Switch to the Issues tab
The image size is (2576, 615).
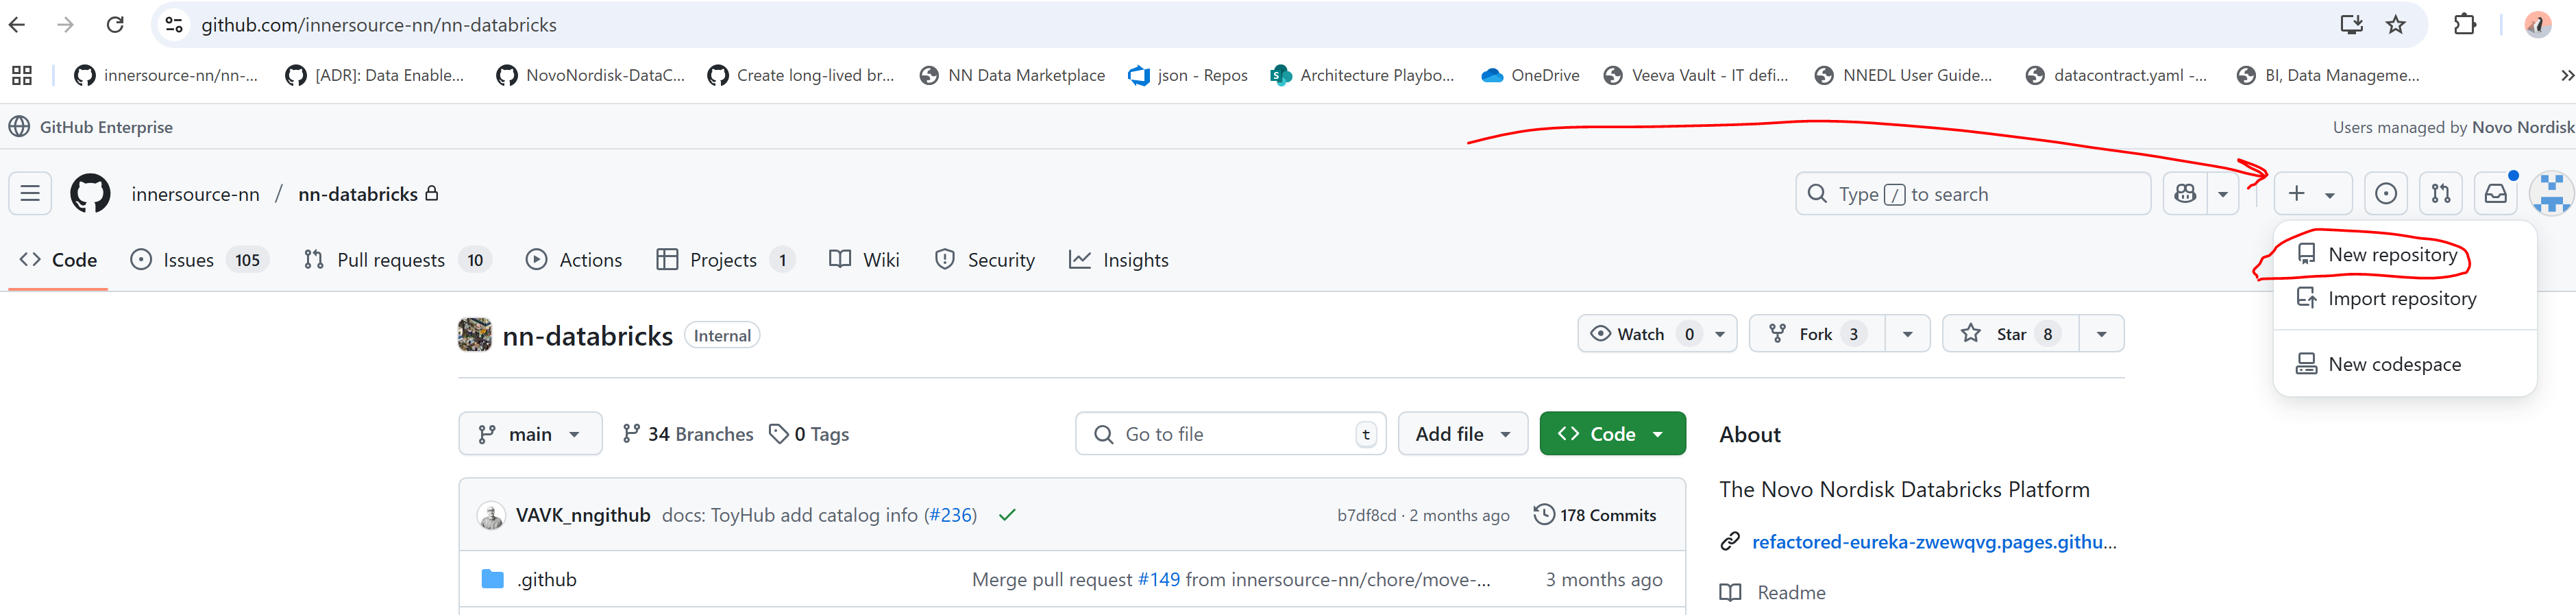tap(200, 260)
